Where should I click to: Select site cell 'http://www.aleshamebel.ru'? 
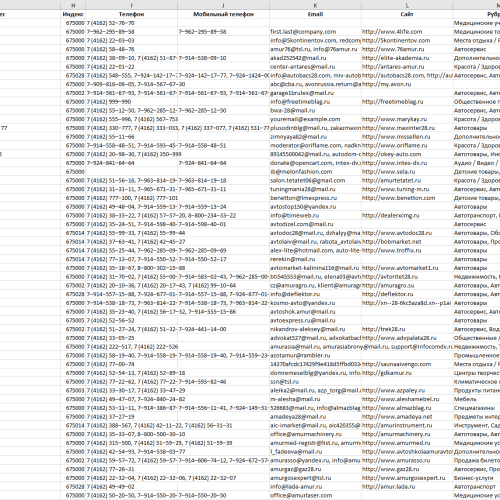point(407,399)
